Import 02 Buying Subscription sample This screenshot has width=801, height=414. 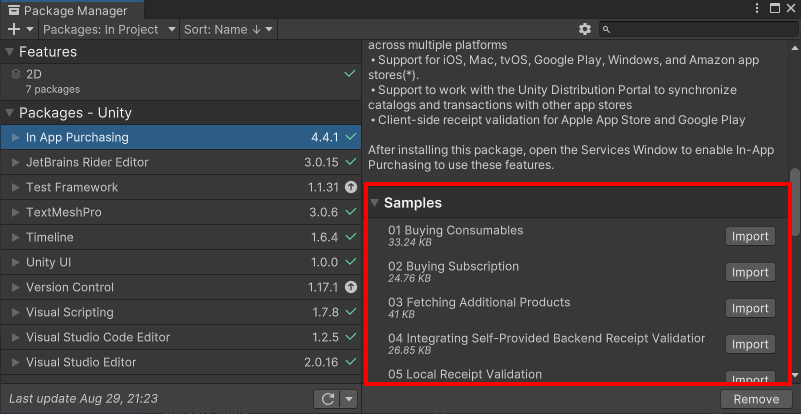(x=750, y=272)
